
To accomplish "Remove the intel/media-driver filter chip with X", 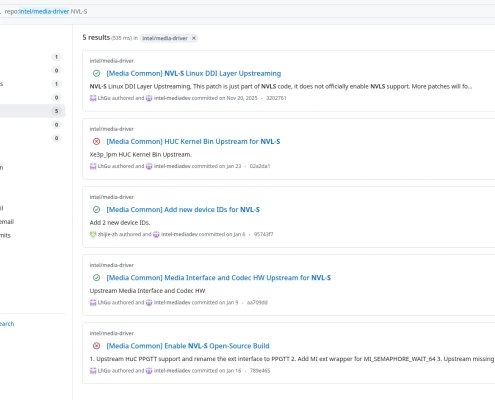I will tap(194, 38).
